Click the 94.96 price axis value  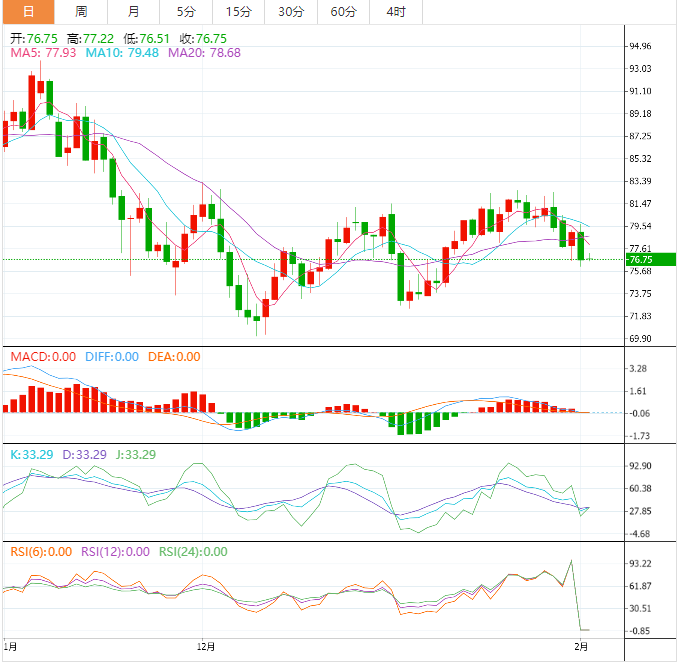[x=640, y=46]
